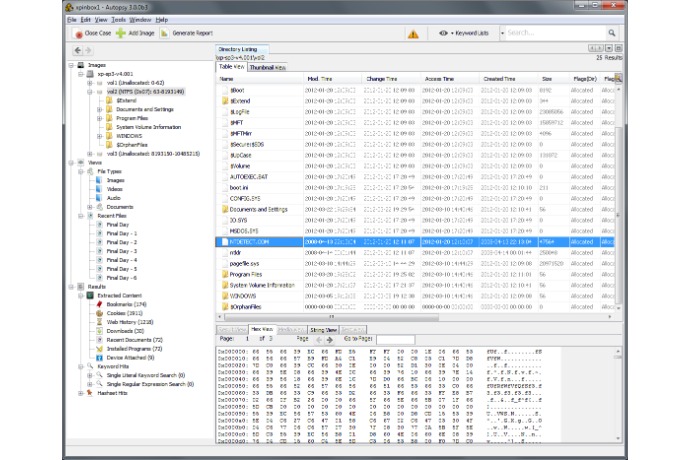Viewport: 690px width, 460px height.
Task: Sort table by Name column header
Action: [x=261, y=79]
